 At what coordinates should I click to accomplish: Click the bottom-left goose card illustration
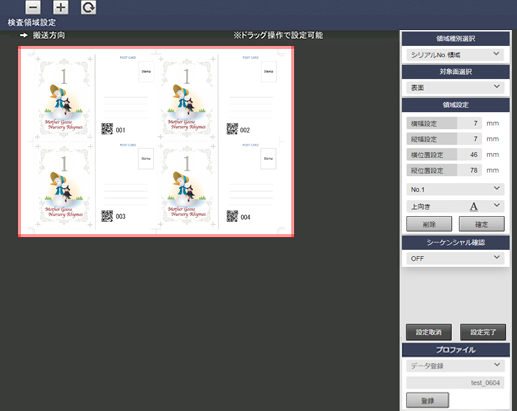pos(63,188)
